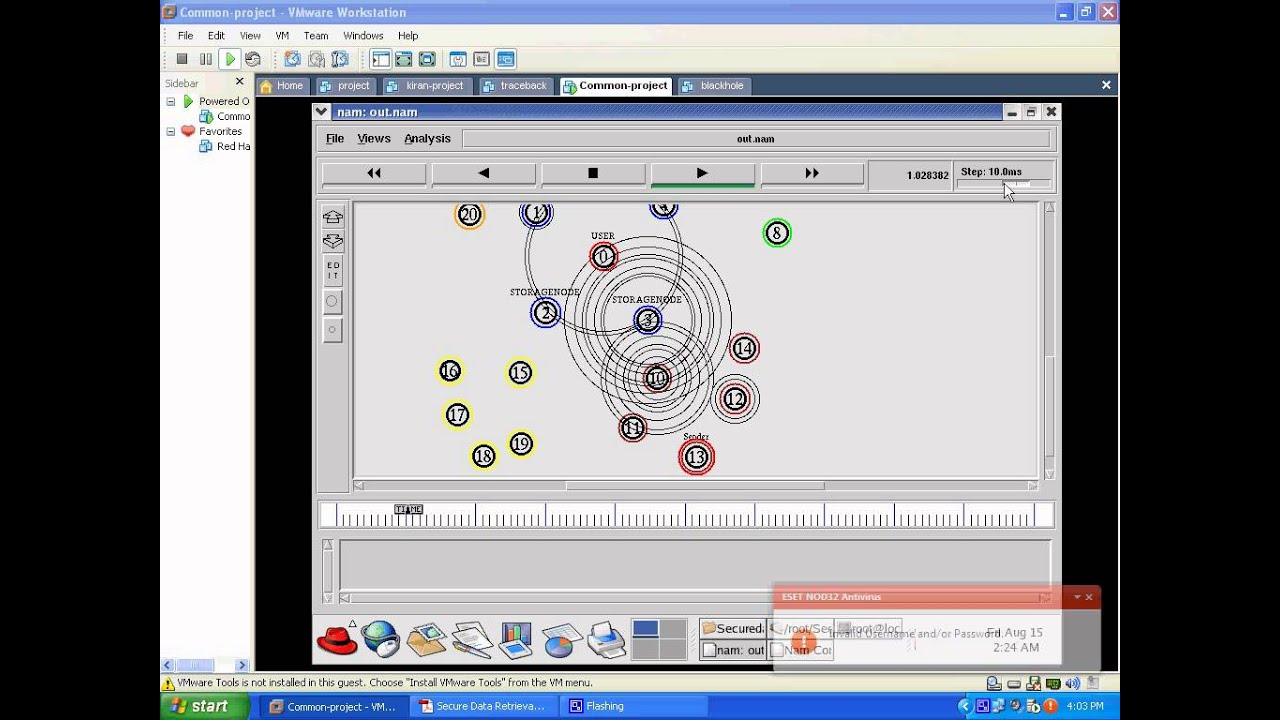Stop the nam animation
The height and width of the screenshot is (720, 1280).
[x=593, y=174]
